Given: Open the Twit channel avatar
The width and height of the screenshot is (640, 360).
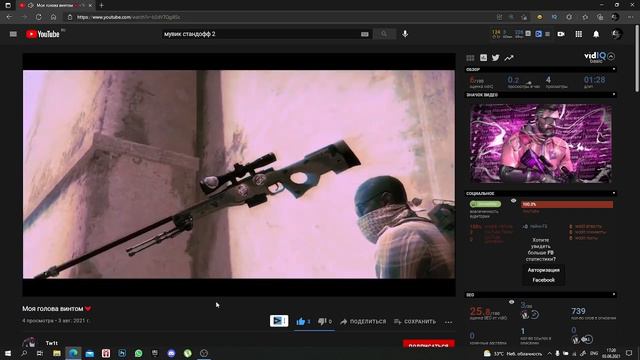Looking at the screenshot, I should point(29,343).
